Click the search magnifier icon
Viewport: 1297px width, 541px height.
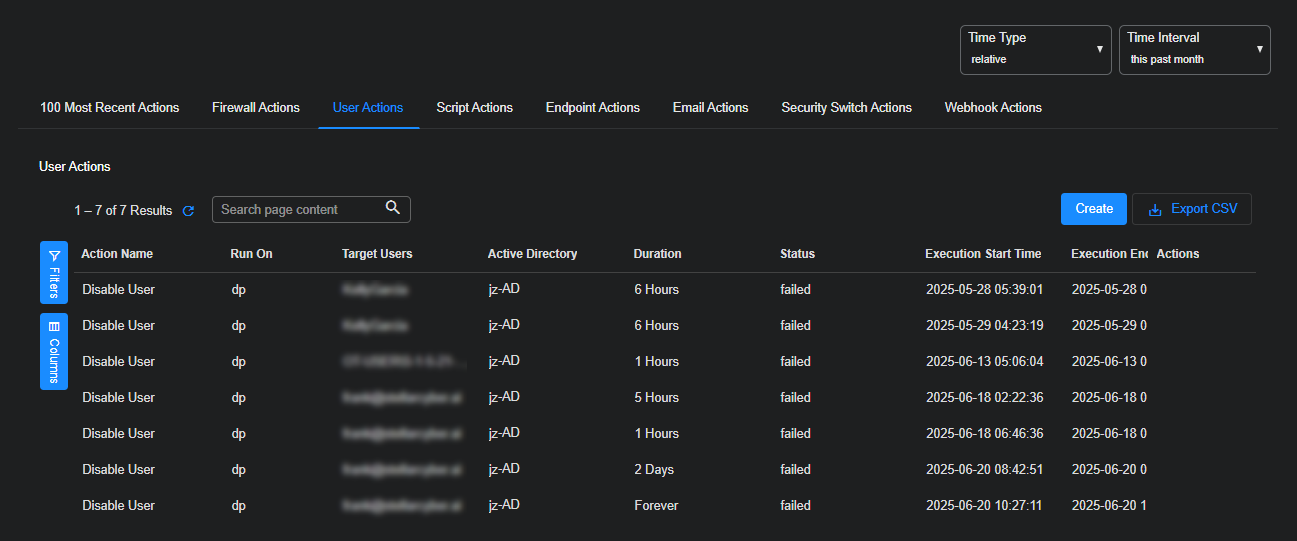click(x=393, y=208)
